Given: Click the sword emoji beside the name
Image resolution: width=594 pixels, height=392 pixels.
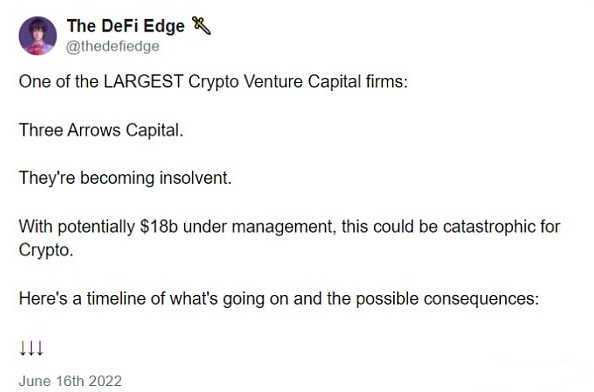Looking at the screenshot, I should (x=201, y=26).
